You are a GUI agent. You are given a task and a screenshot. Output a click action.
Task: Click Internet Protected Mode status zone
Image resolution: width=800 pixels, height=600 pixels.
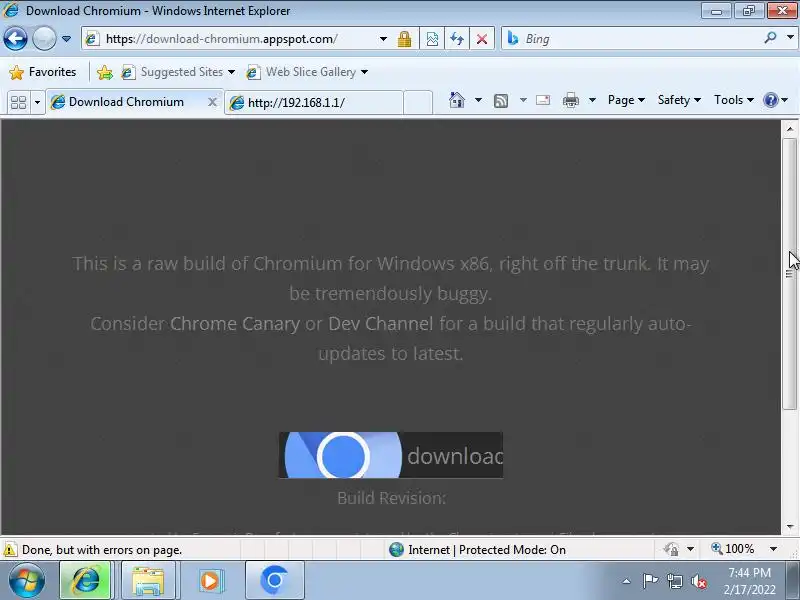click(x=477, y=549)
